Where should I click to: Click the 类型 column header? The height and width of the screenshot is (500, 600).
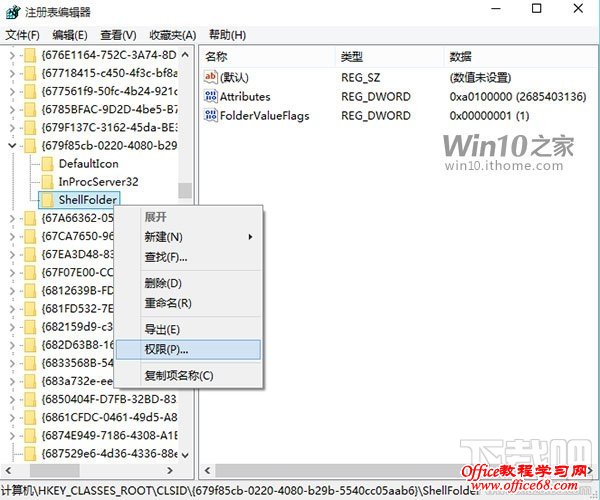click(390, 57)
